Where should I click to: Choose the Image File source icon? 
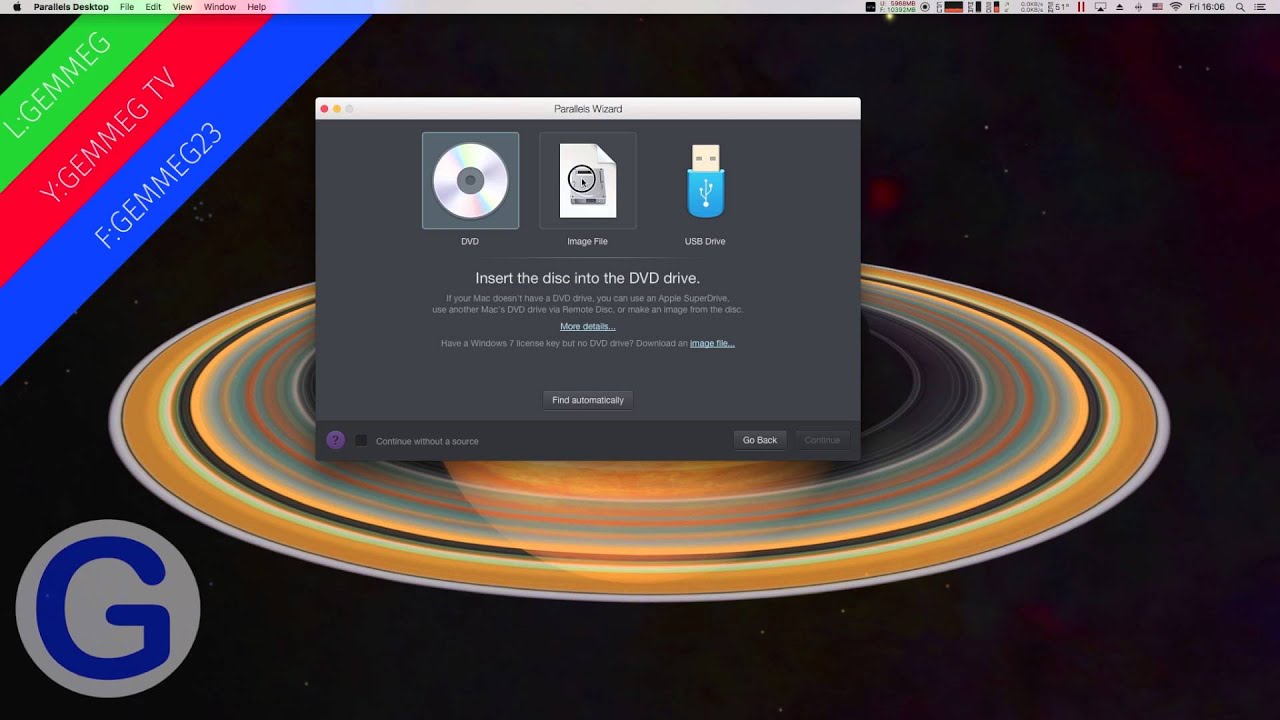coord(587,181)
